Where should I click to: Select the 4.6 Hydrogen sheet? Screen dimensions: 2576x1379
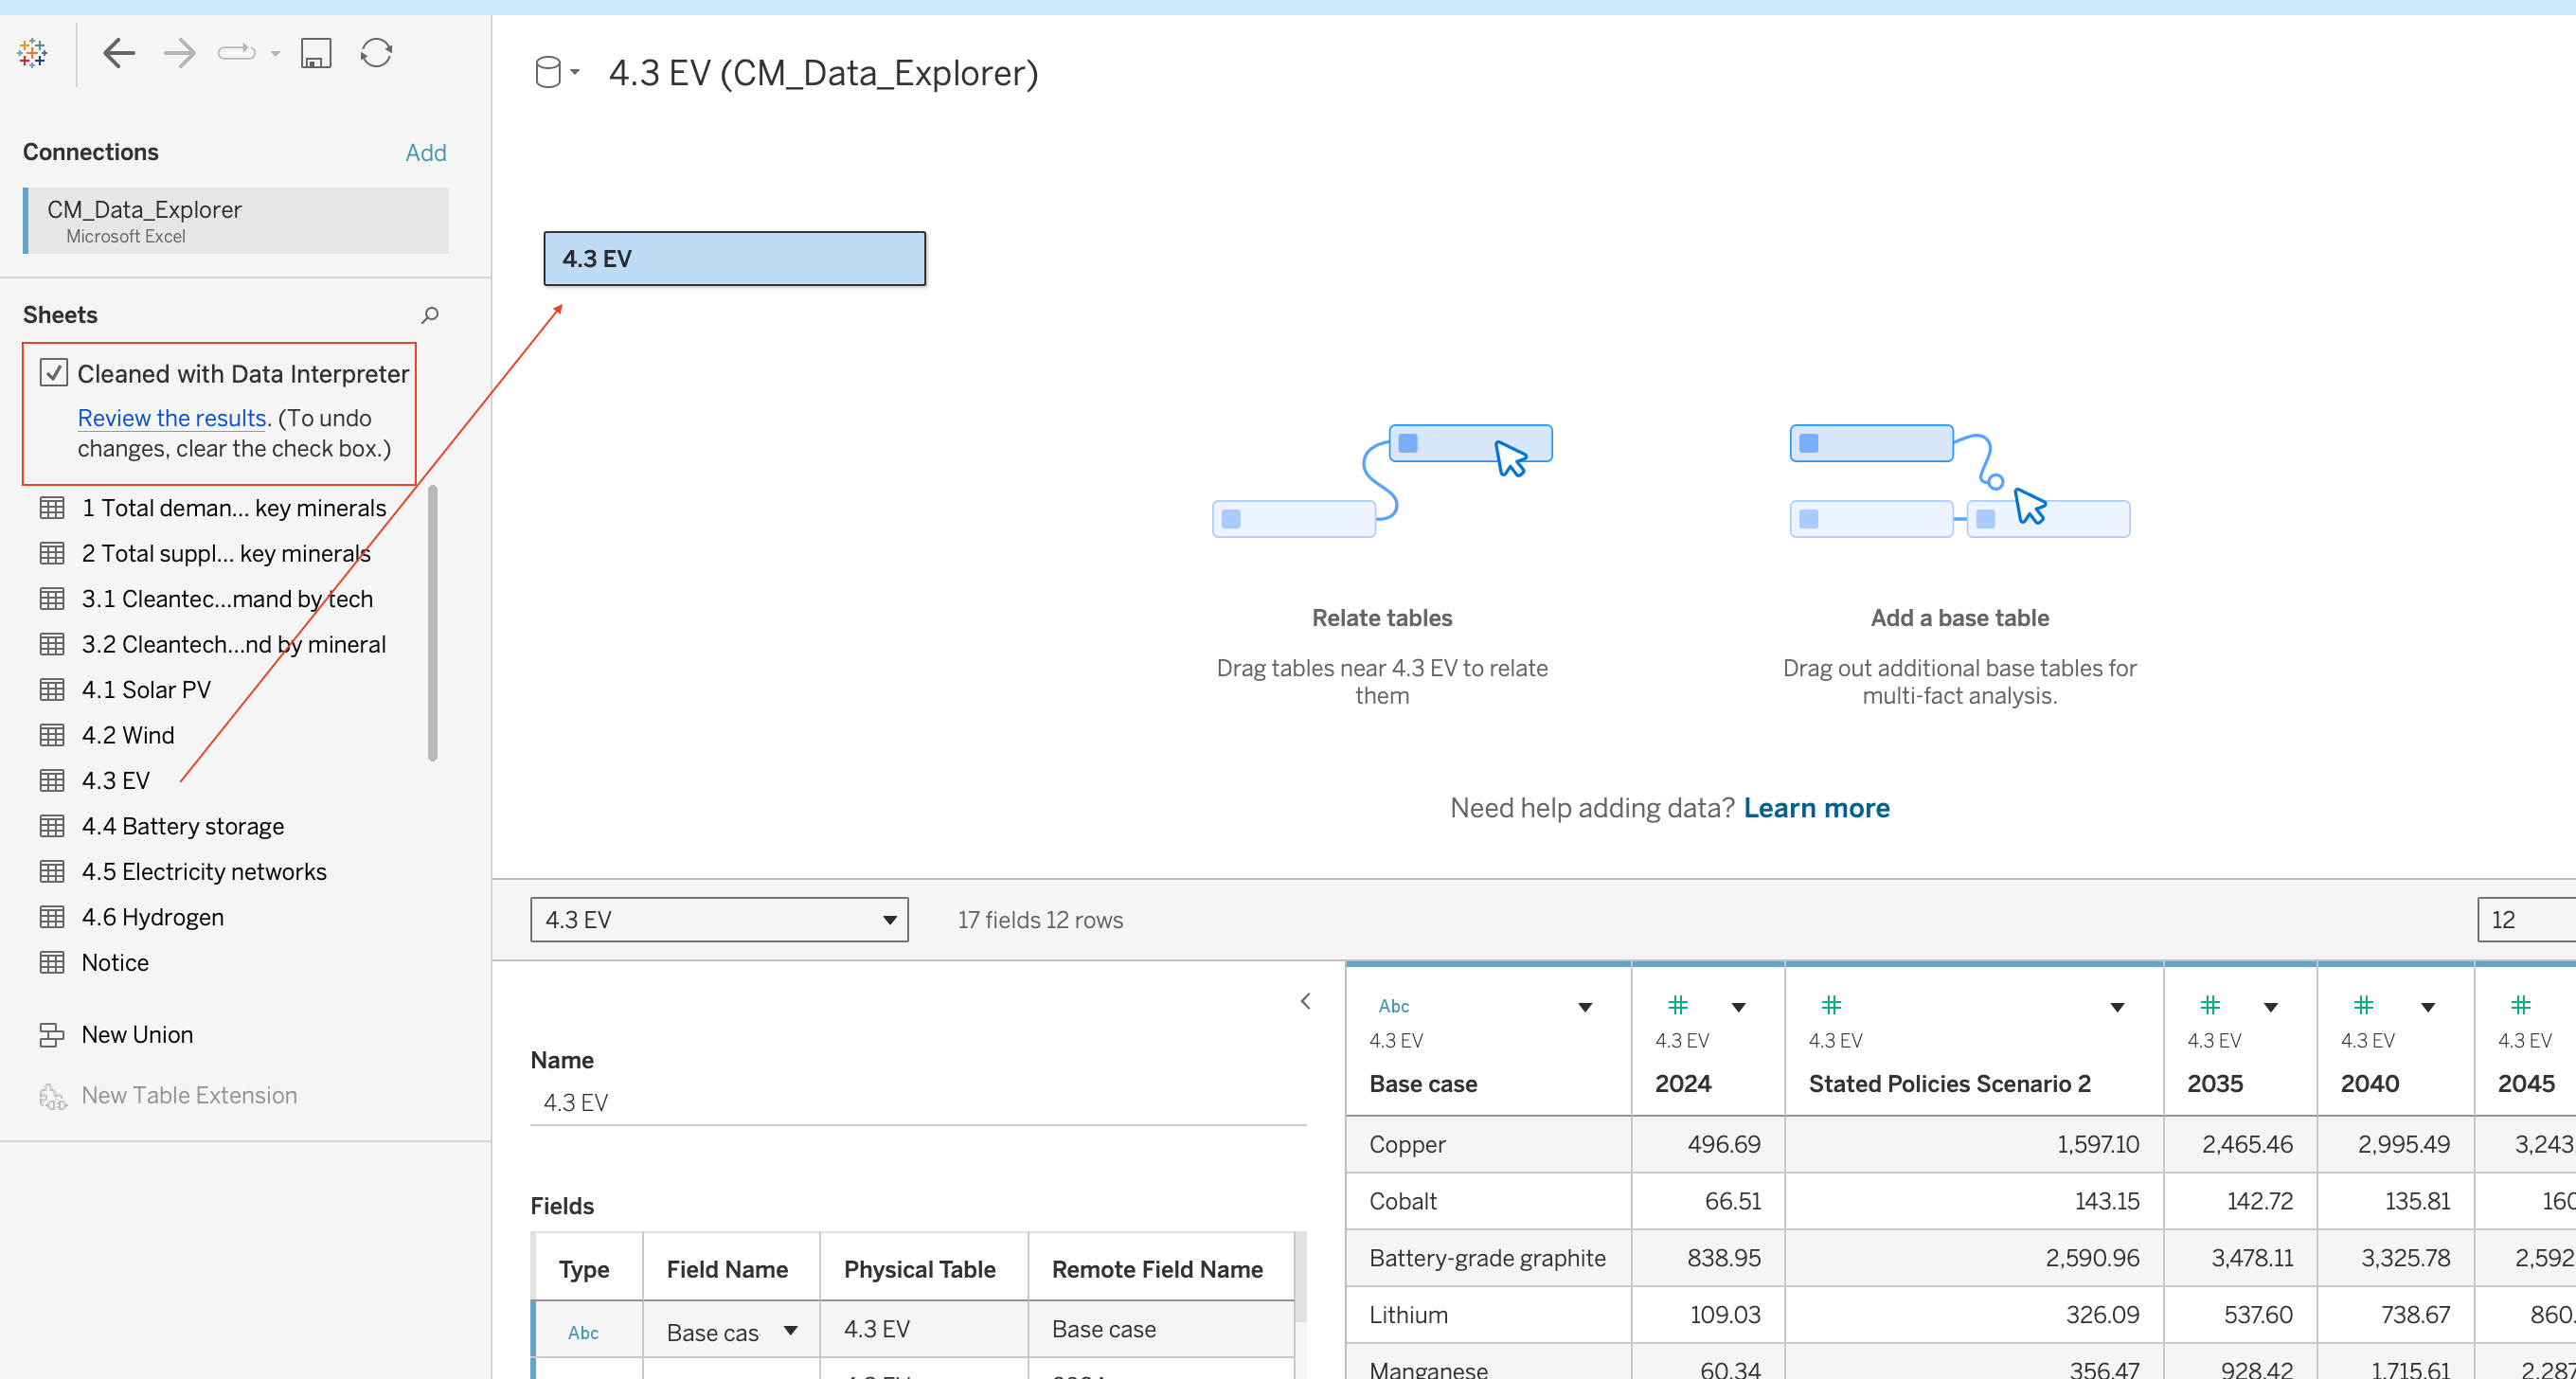(x=153, y=917)
